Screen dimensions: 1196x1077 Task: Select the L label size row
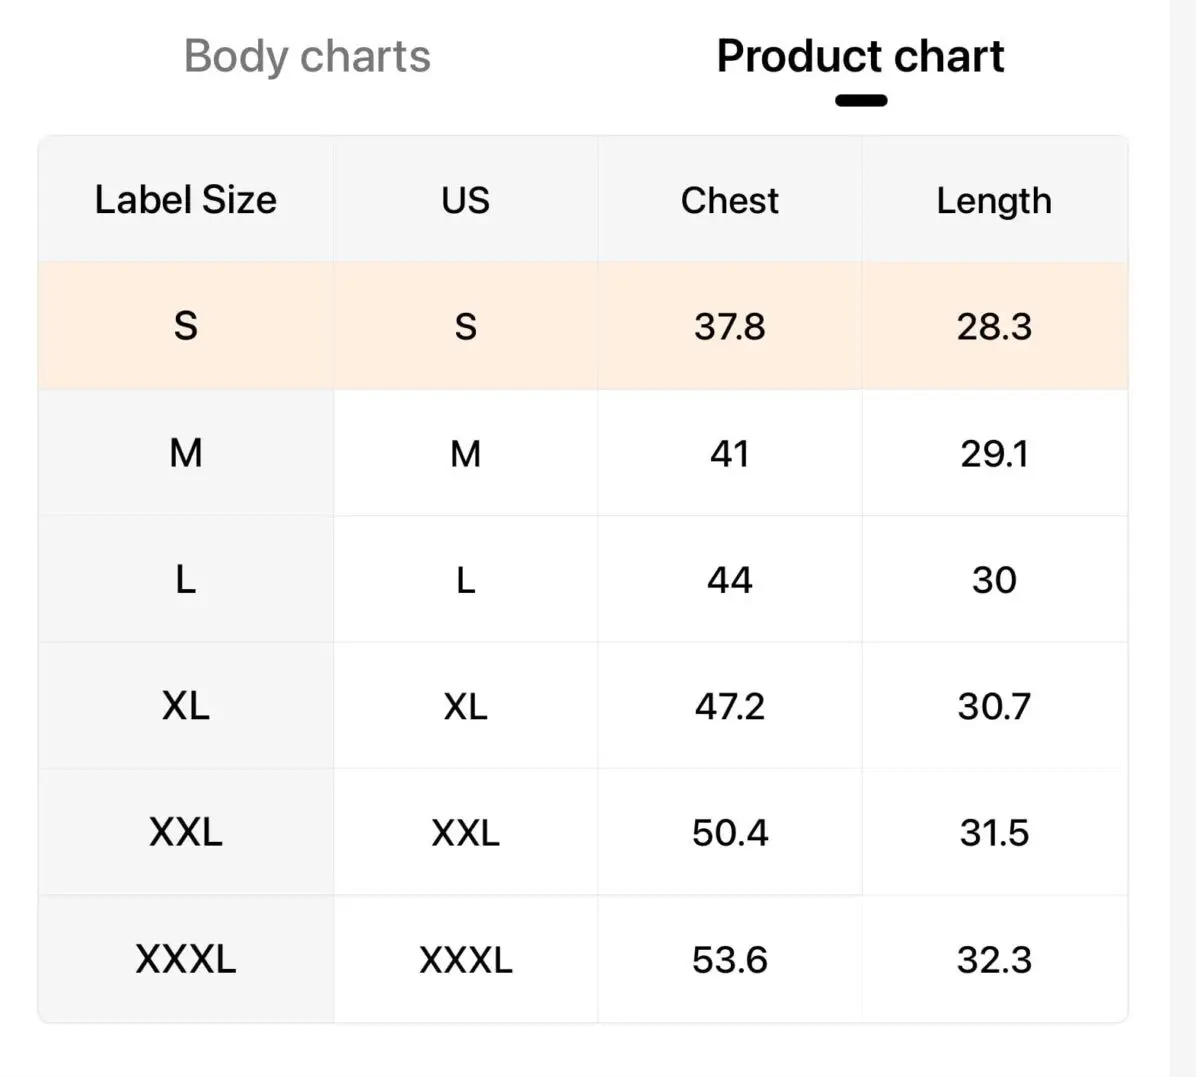(583, 580)
